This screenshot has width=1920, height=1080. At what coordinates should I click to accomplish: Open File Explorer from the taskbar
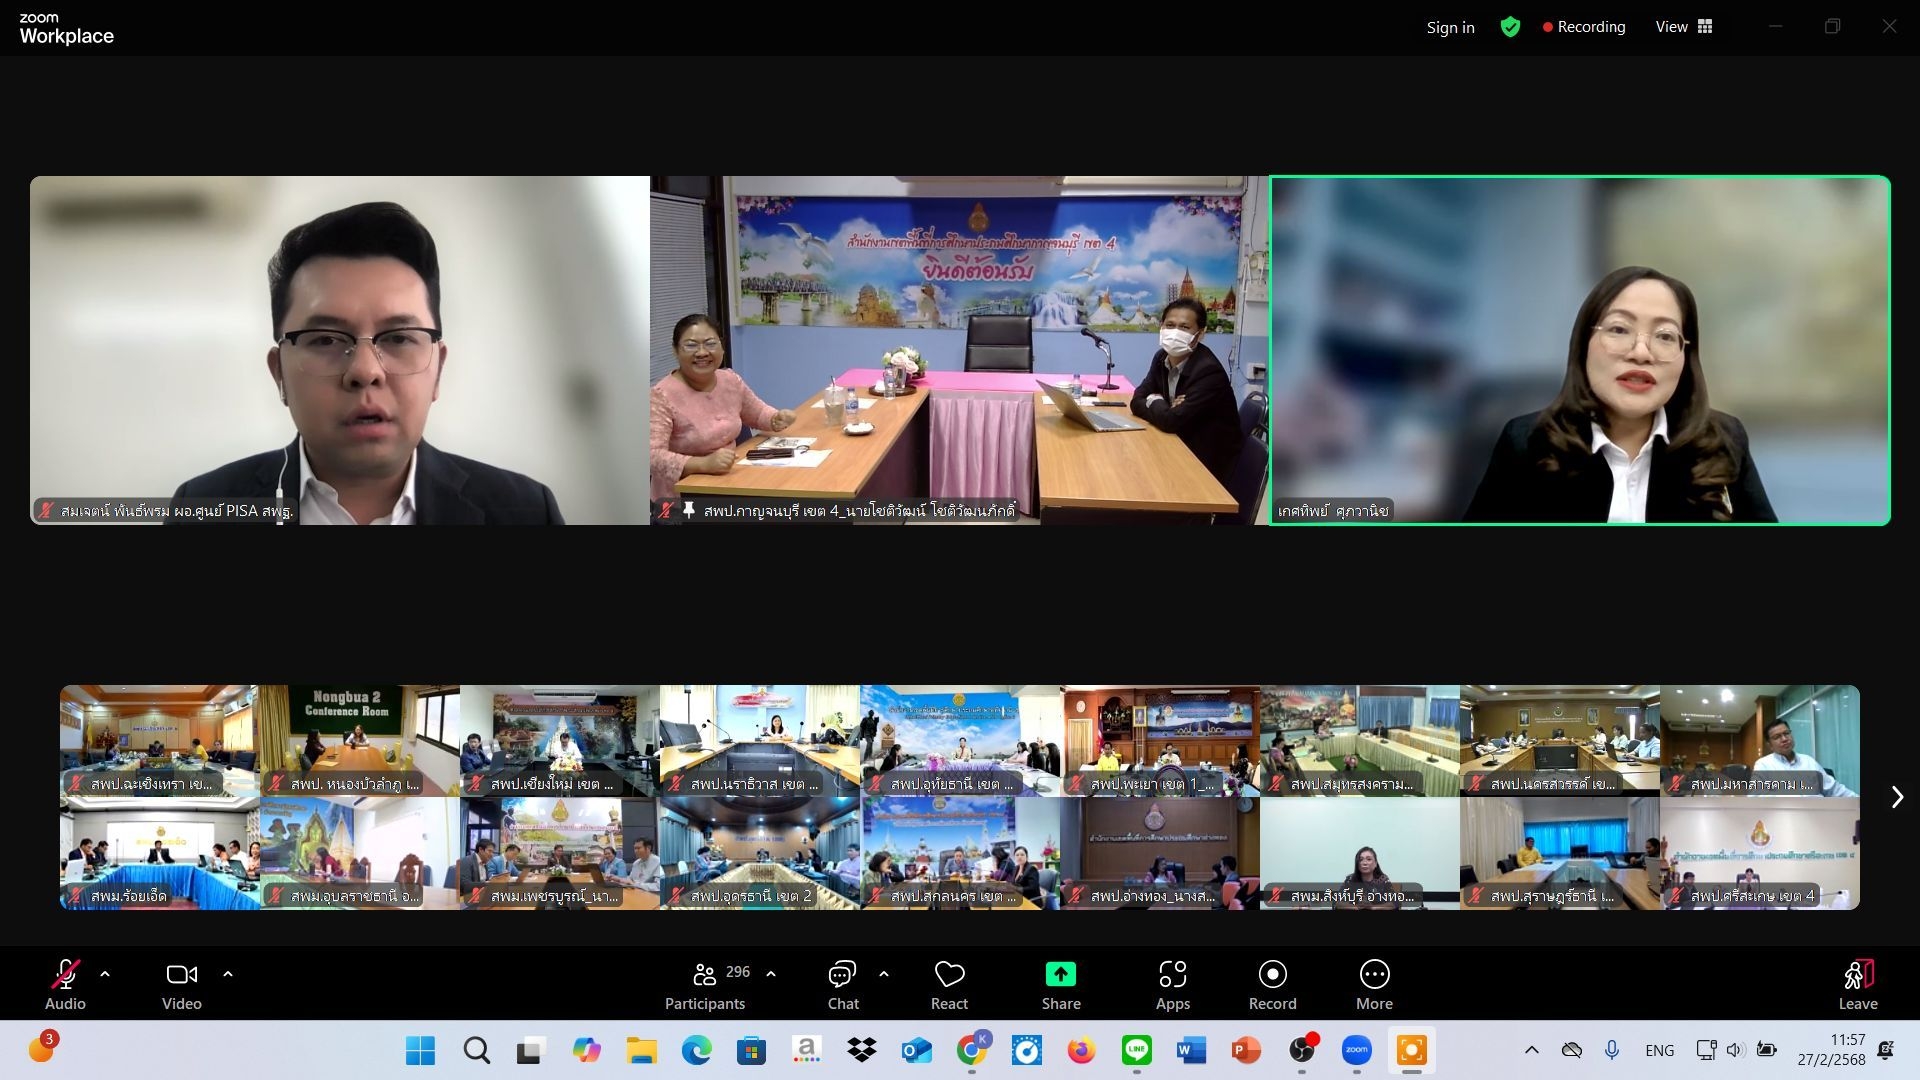[x=641, y=1050]
